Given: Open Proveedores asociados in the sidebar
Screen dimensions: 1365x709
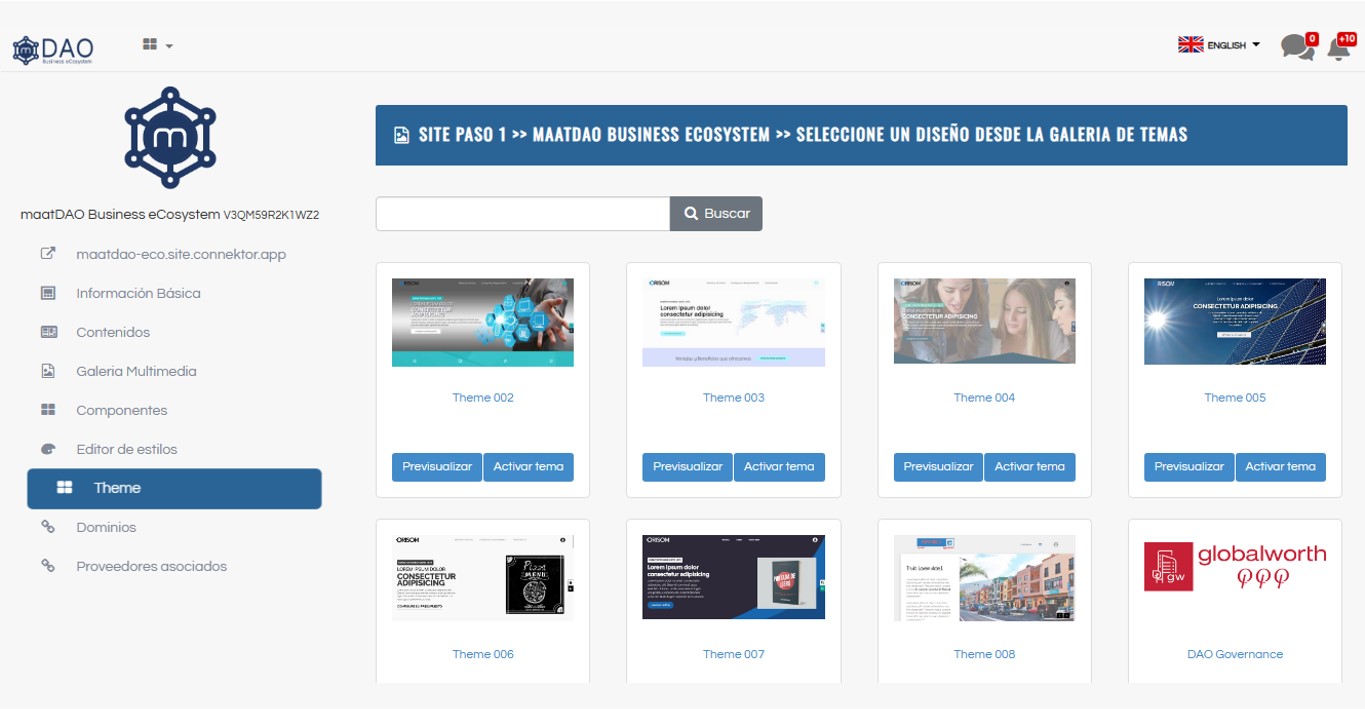Looking at the screenshot, I should [151, 566].
